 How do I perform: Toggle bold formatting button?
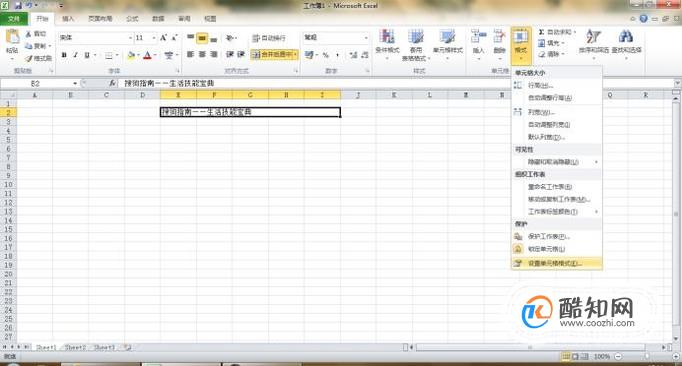click(64, 55)
